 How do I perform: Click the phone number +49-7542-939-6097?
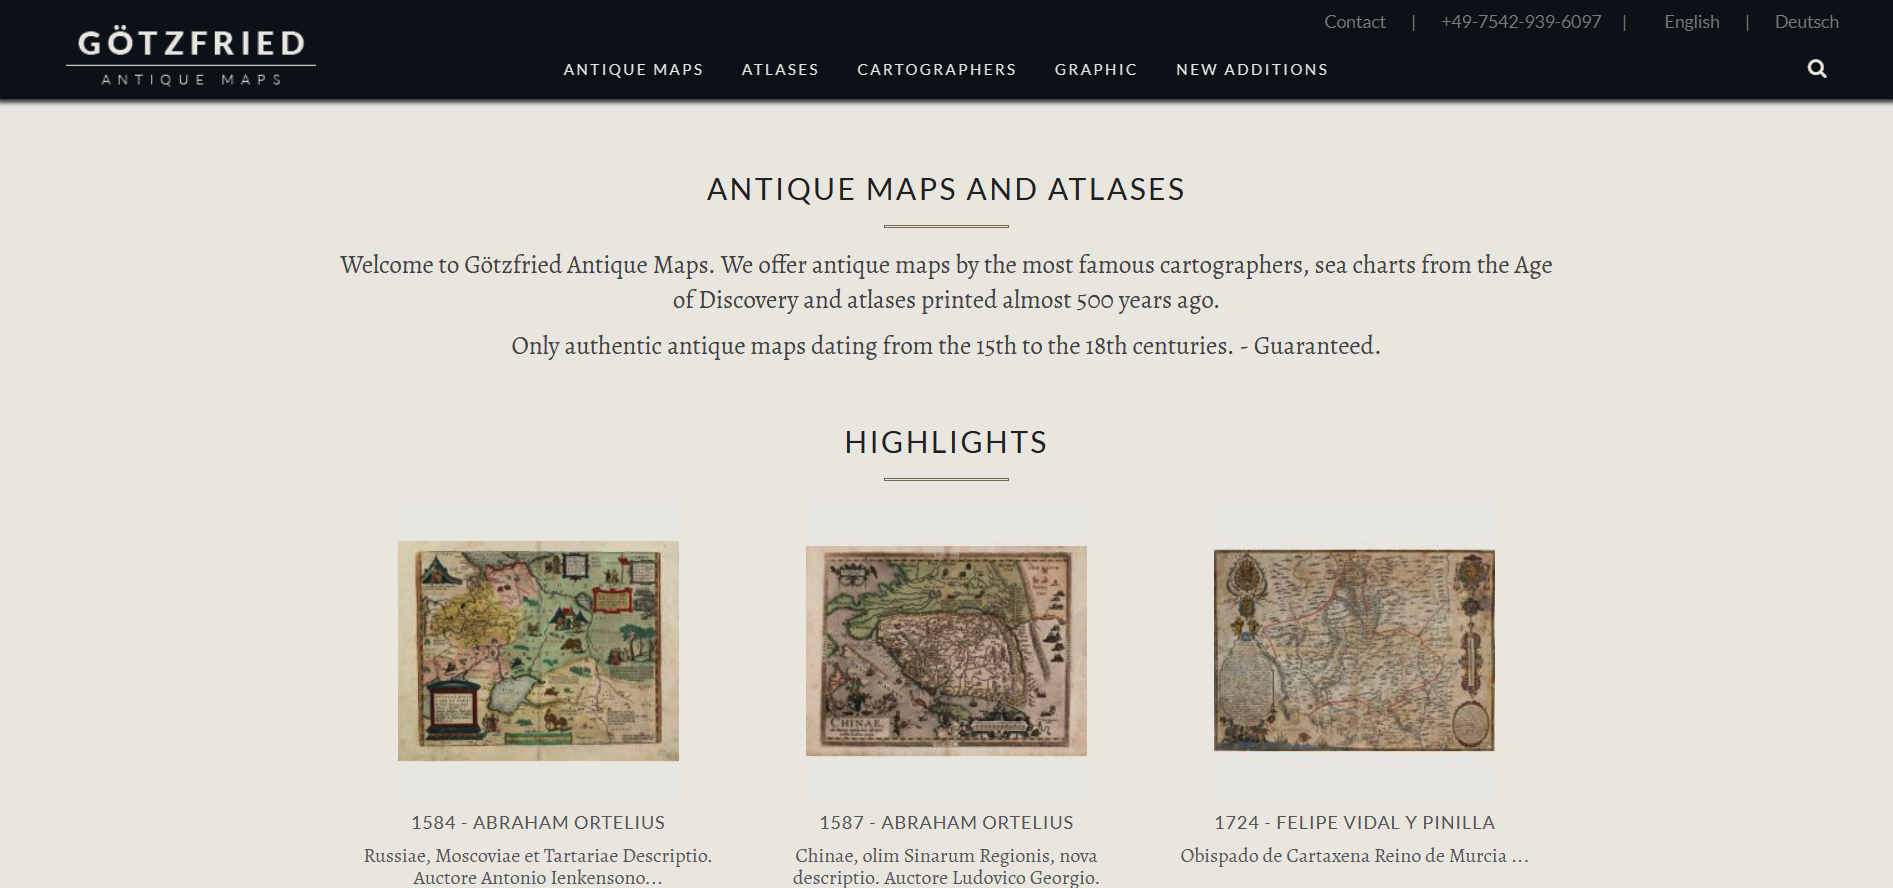[1521, 22]
